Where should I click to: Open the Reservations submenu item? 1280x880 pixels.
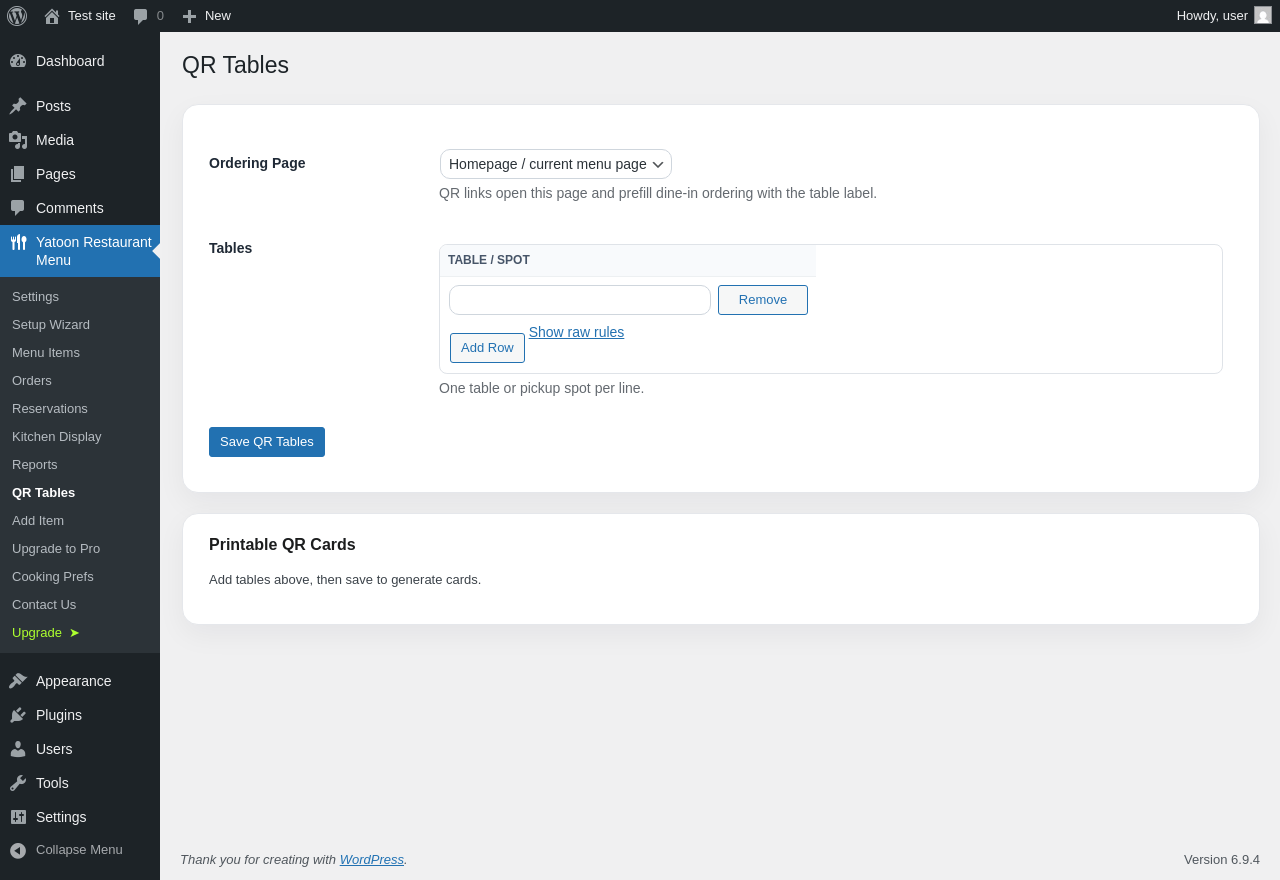point(50,409)
